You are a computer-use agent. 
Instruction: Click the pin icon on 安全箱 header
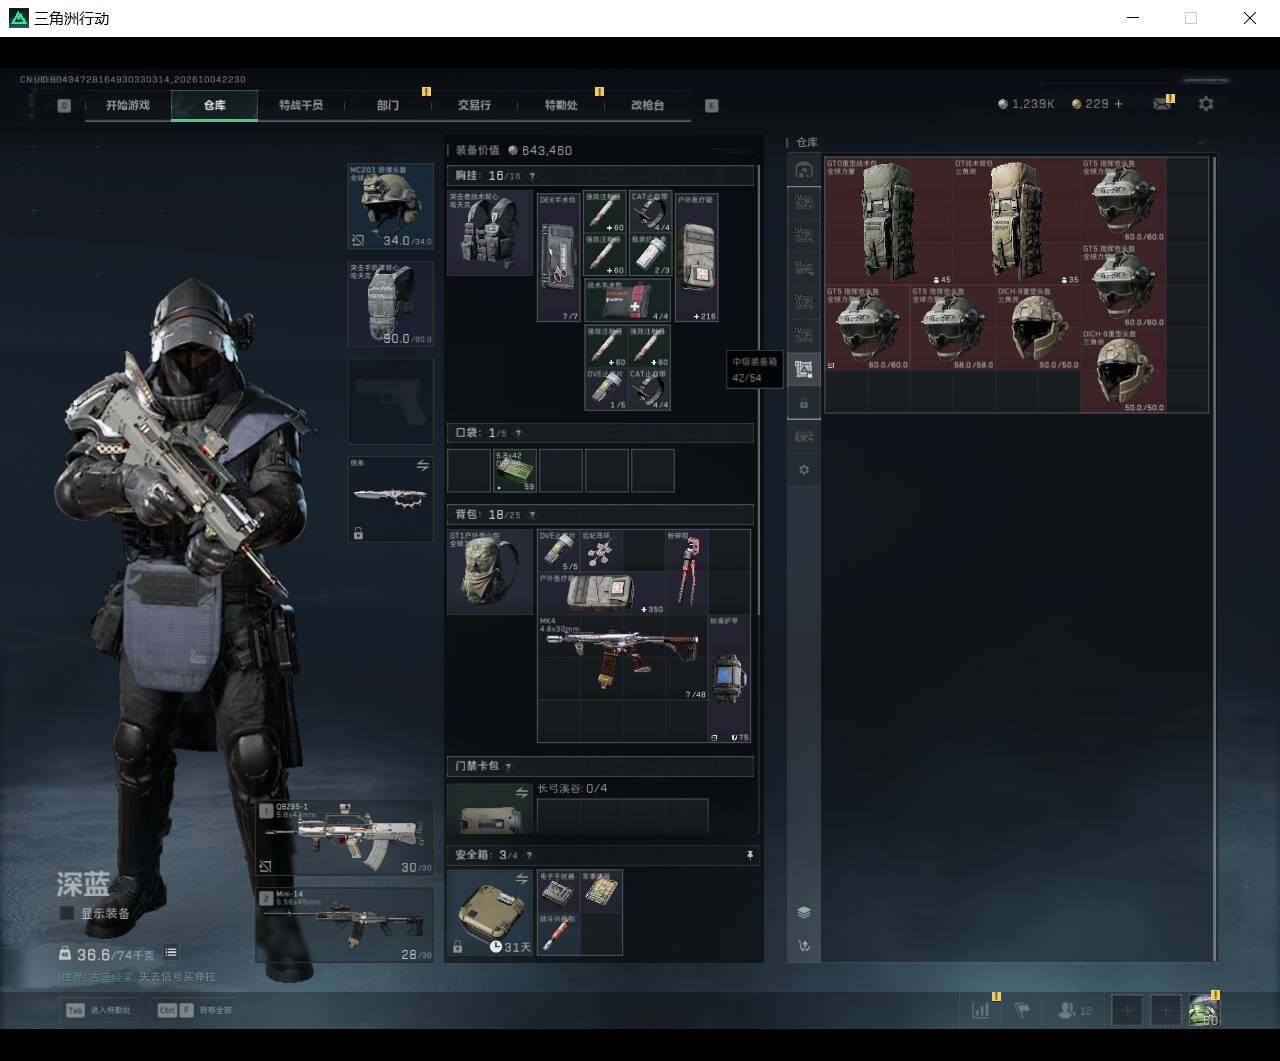tap(750, 855)
